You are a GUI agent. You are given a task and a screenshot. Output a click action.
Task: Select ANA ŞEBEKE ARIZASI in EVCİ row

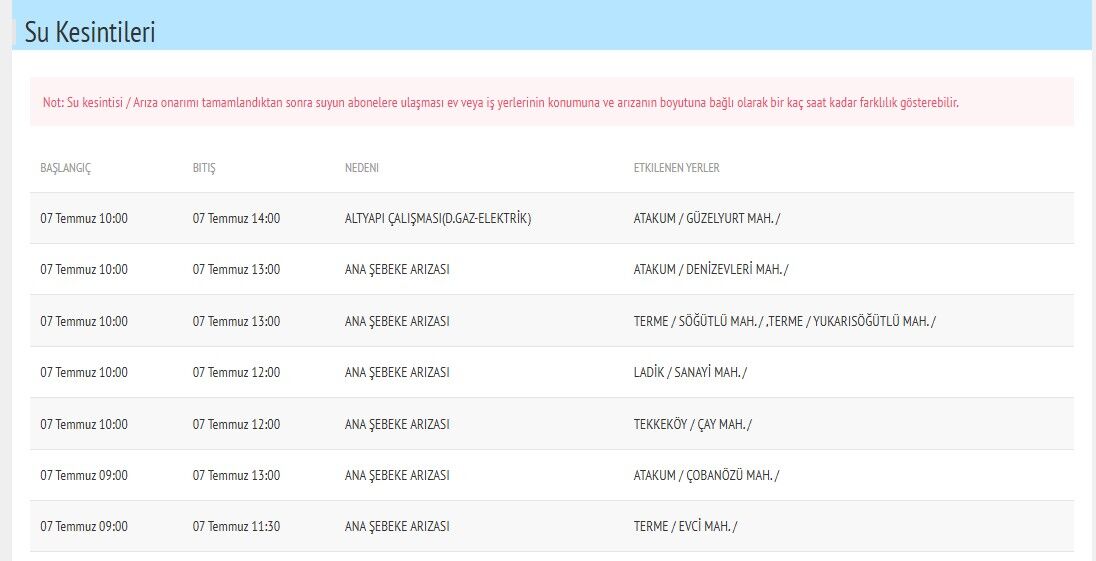tap(397, 526)
